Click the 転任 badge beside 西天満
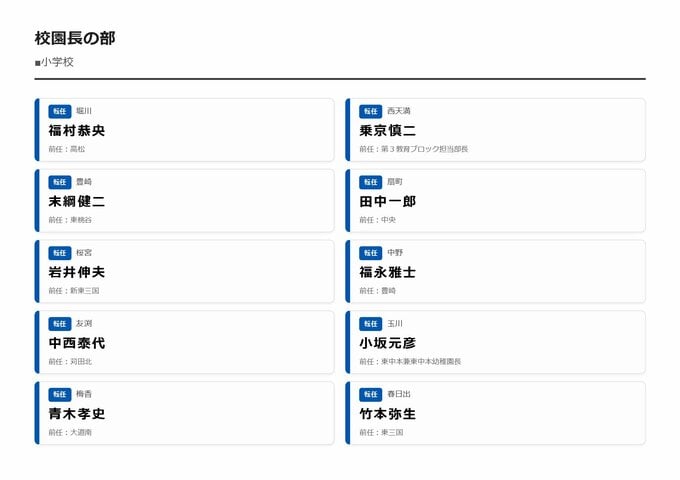 point(371,111)
